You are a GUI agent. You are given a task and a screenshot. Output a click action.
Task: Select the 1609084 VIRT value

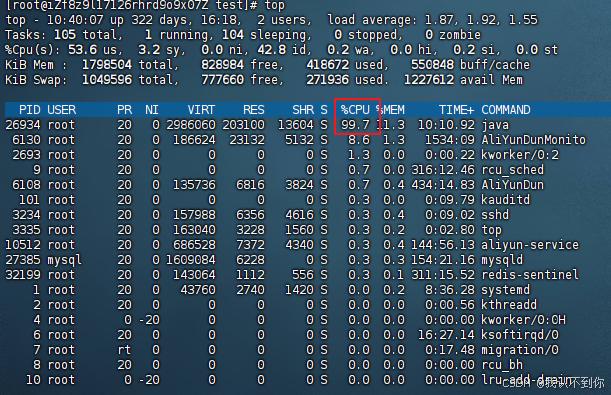tap(191, 260)
